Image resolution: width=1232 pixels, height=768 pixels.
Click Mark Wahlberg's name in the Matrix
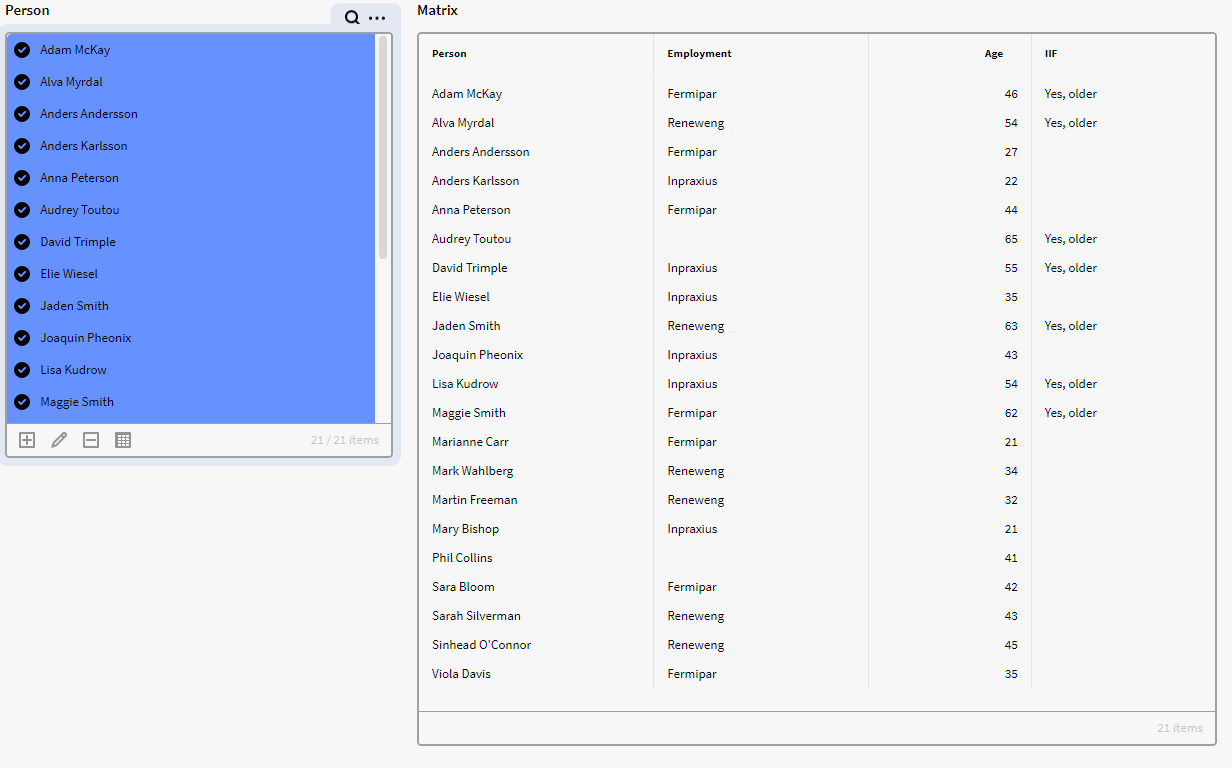(472, 471)
